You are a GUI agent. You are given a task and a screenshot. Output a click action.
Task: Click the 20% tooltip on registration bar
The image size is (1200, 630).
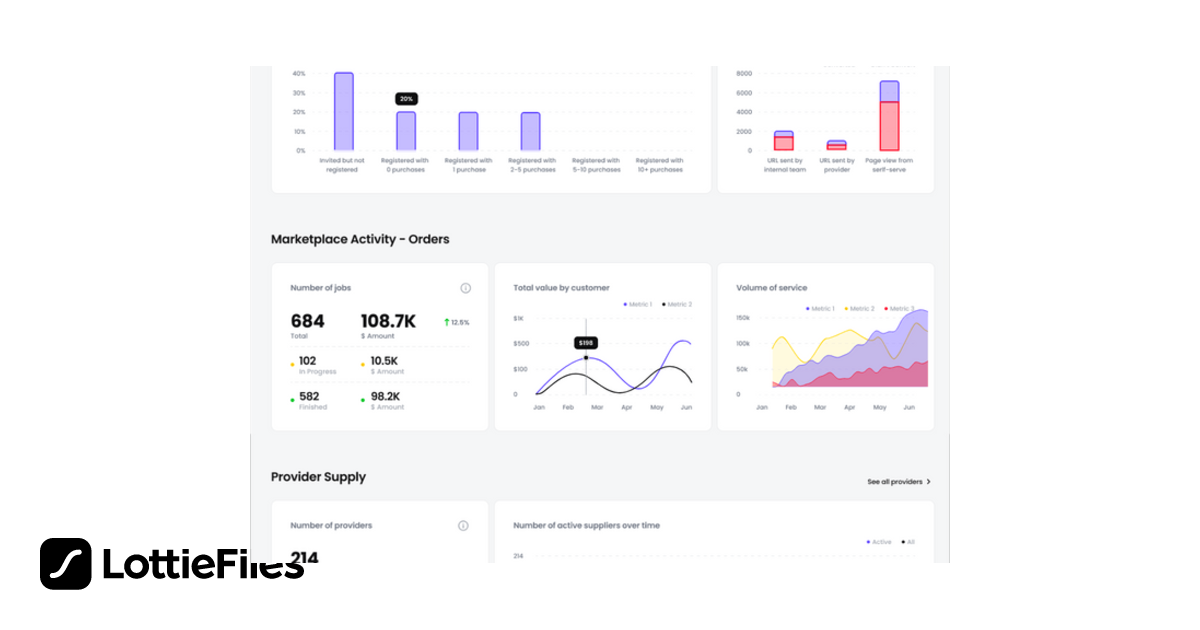click(x=406, y=99)
